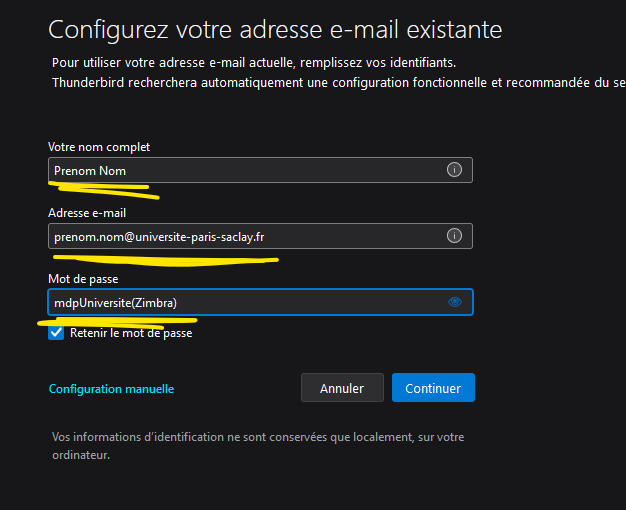
Task: Show password using the eye icon
Action: click(x=455, y=302)
